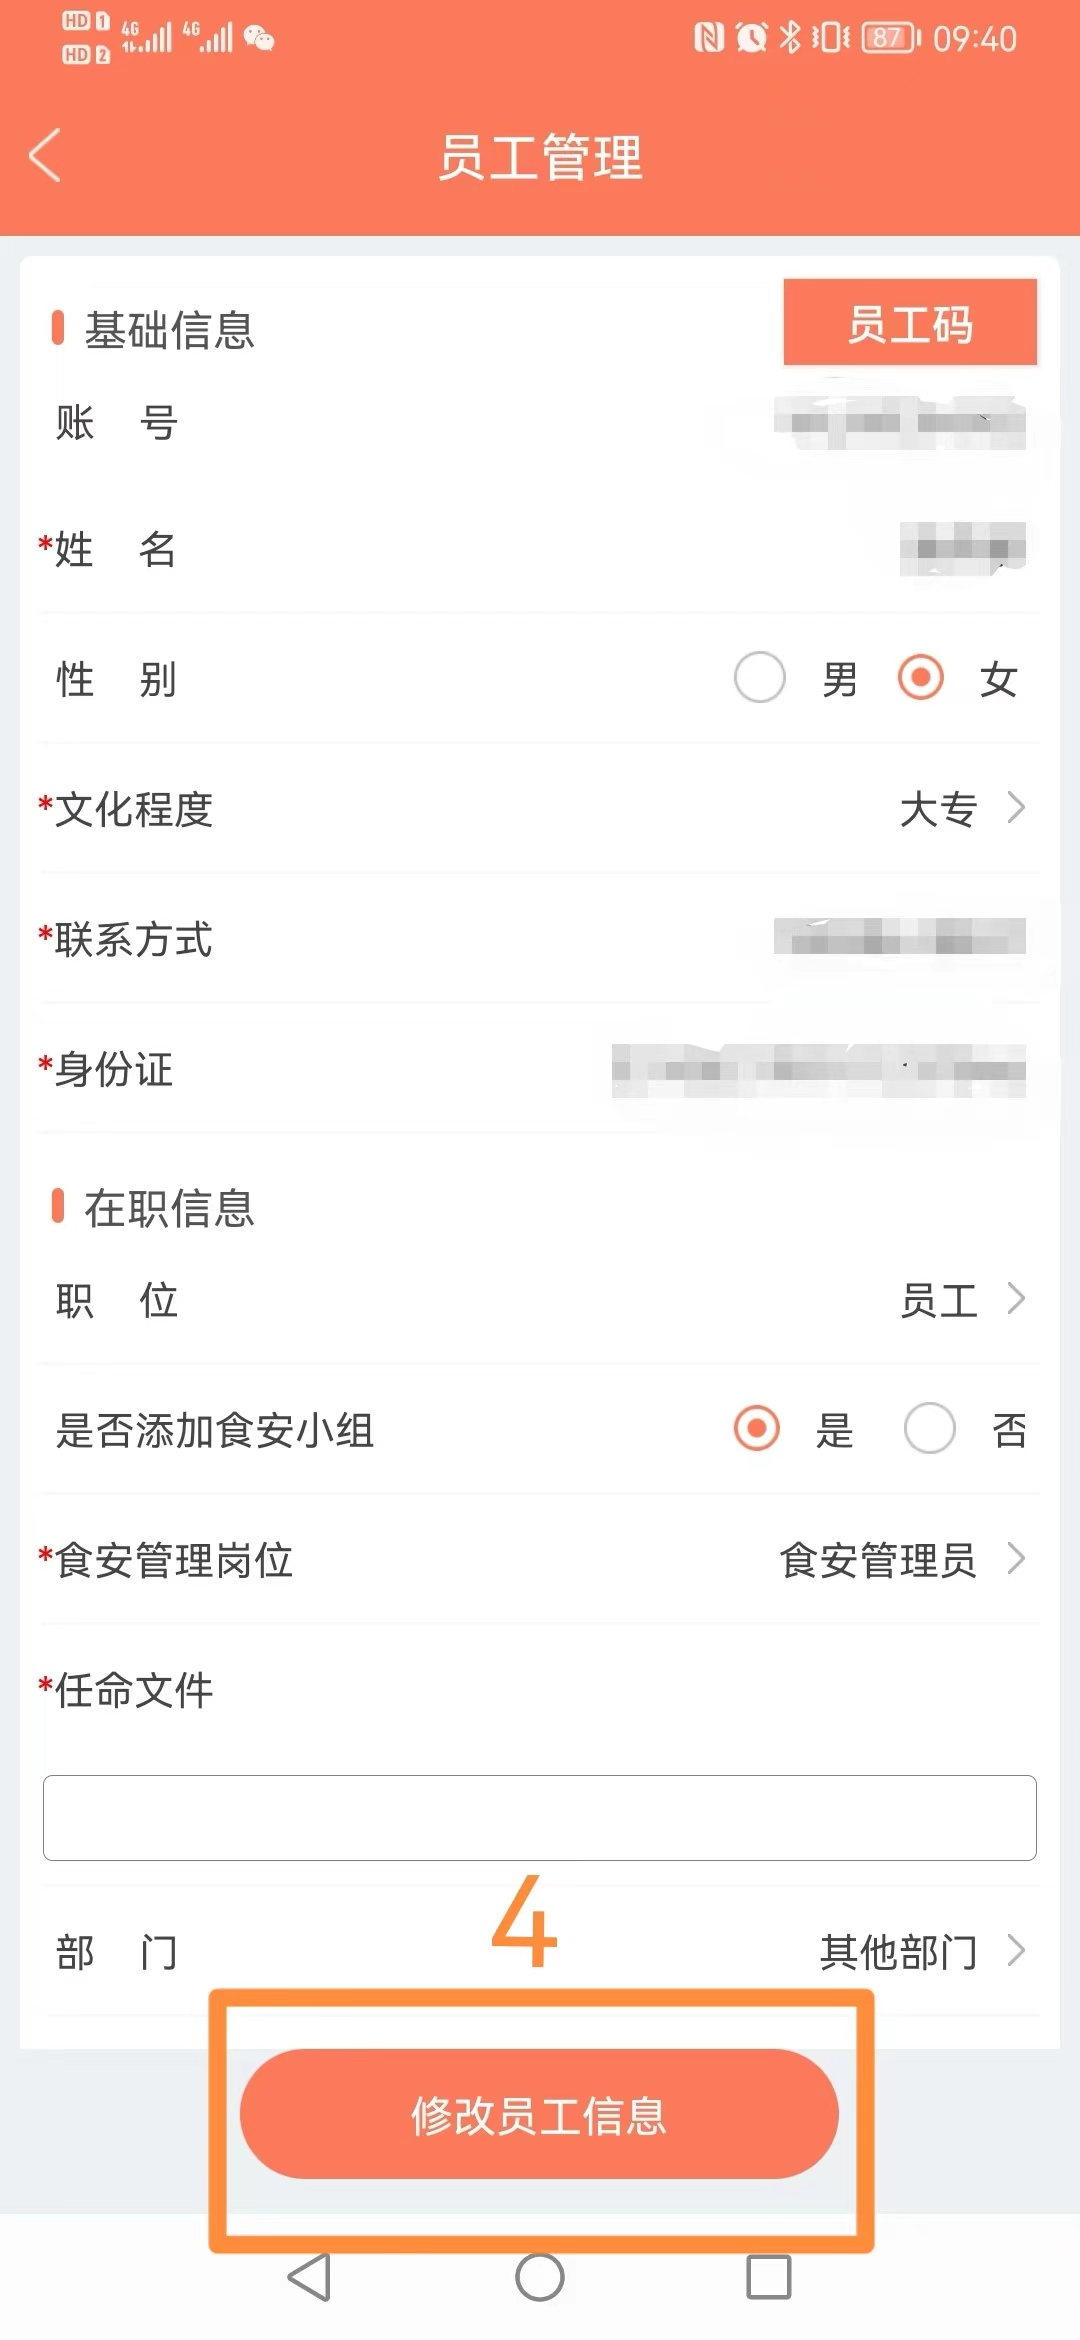
Task: Tap the back arrow in header
Action: tap(45, 155)
